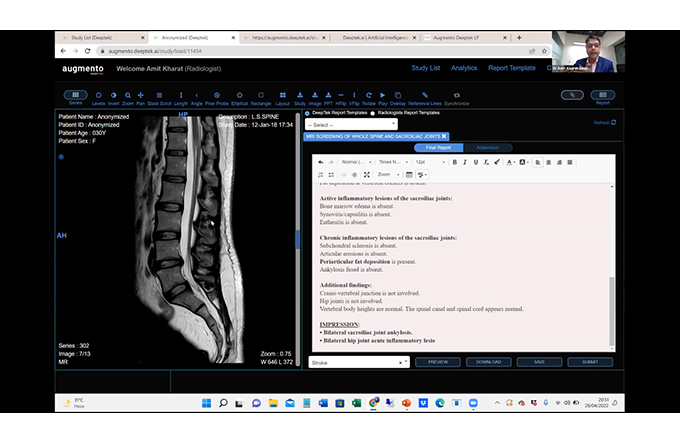The height and width of the screenshot is (442, 680).
Task: Select Radiologists Report Templates radio
Action: click(373, 113)
